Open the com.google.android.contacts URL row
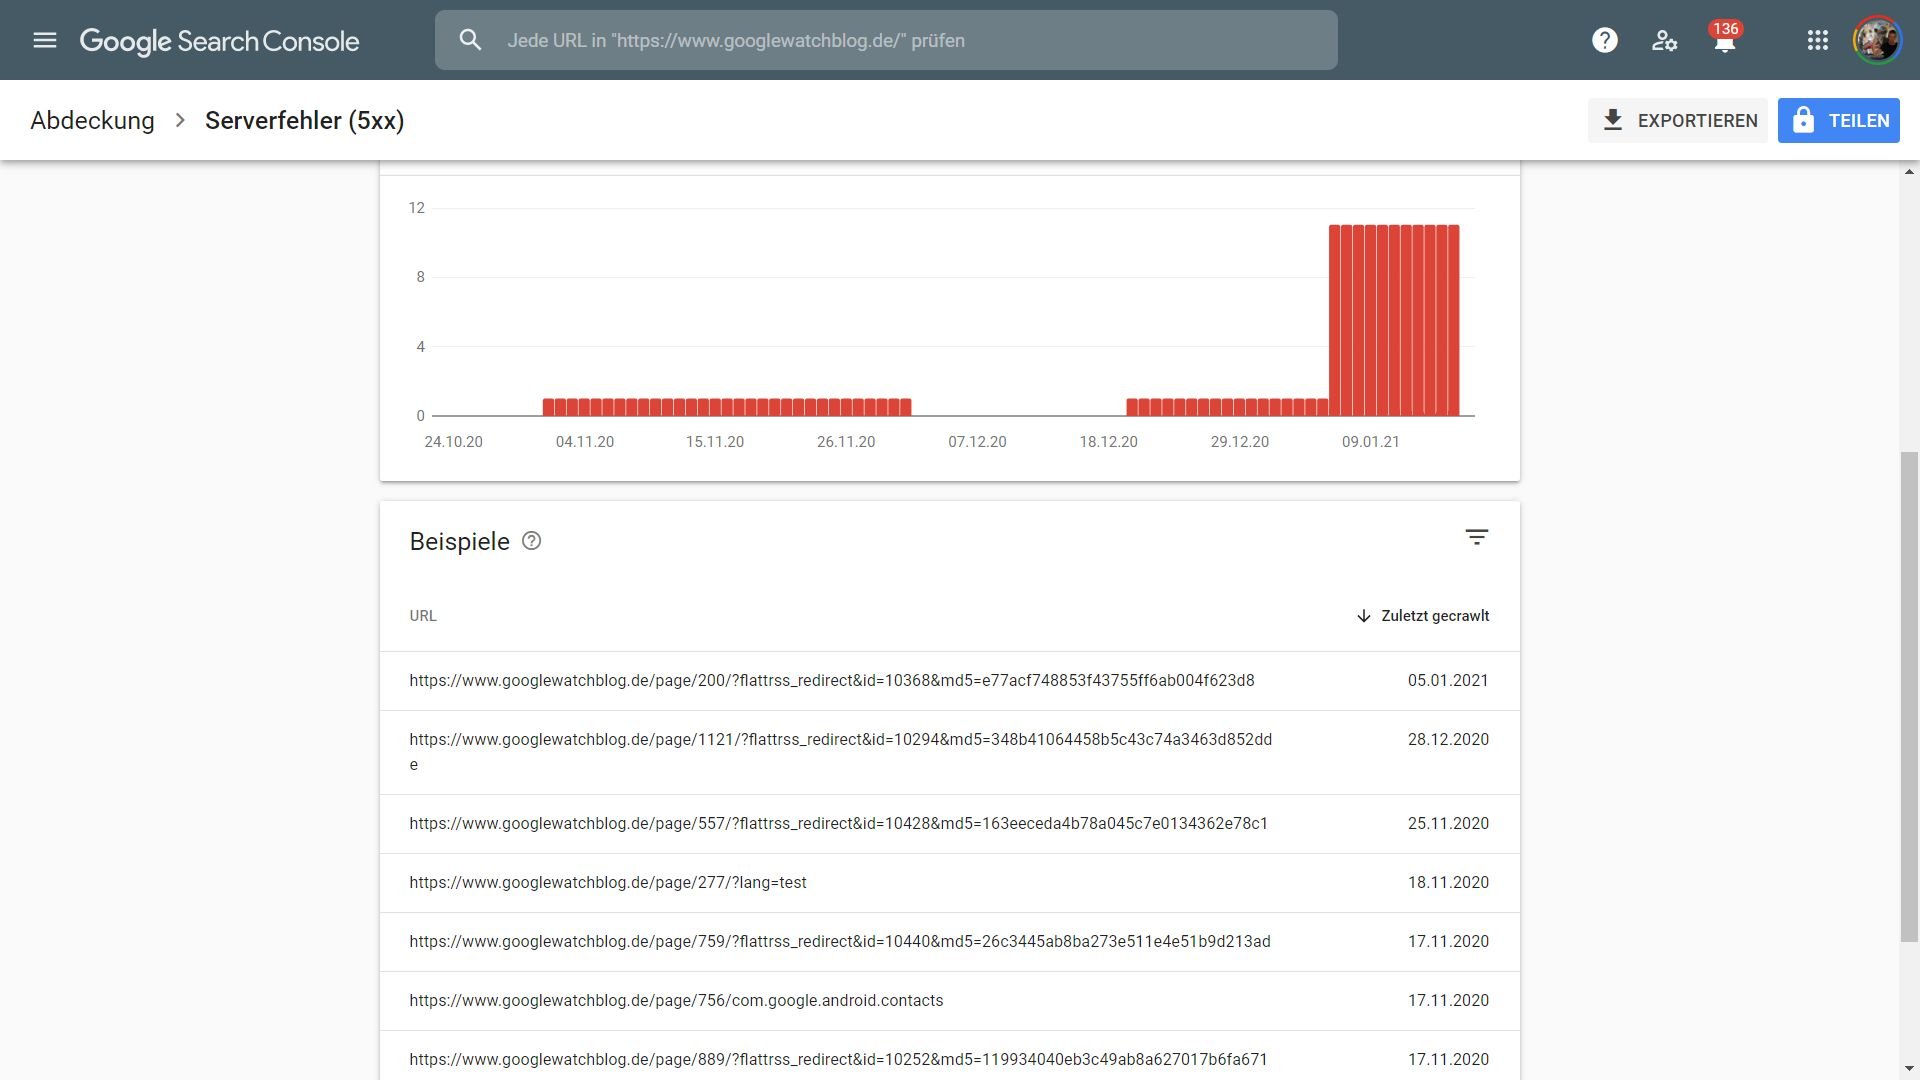 (675, 1001)
